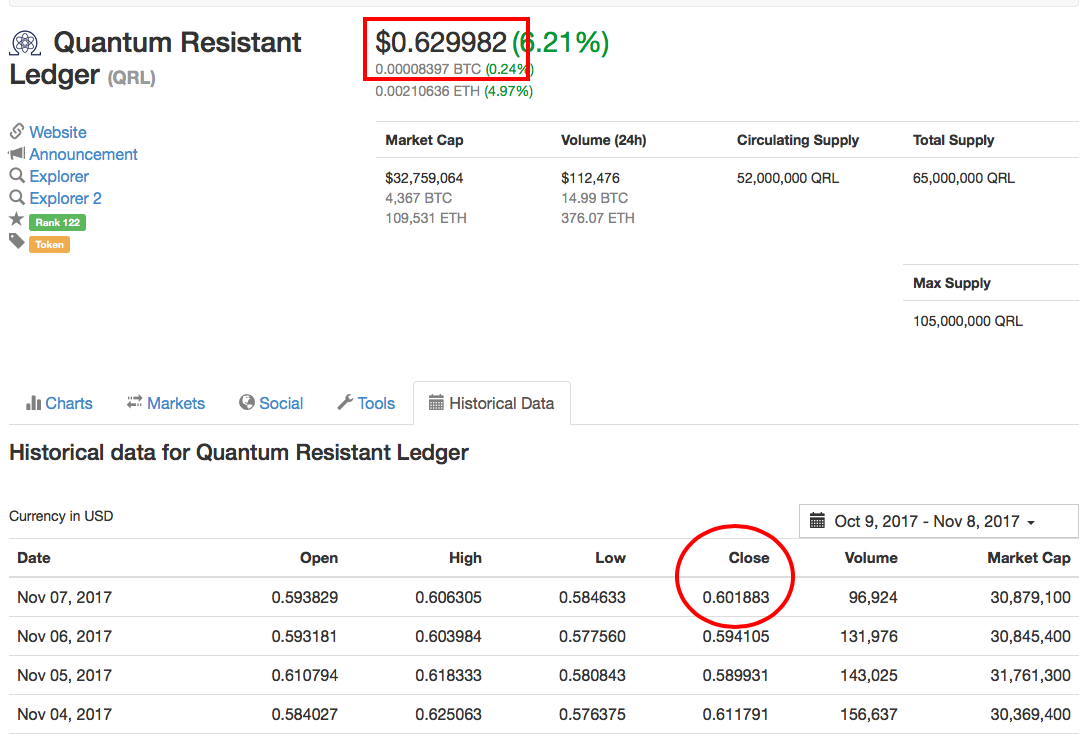The width and height of the screenshot is (1081, 738).
Task: Click the Volume (24h) heading
Action: 603,140
